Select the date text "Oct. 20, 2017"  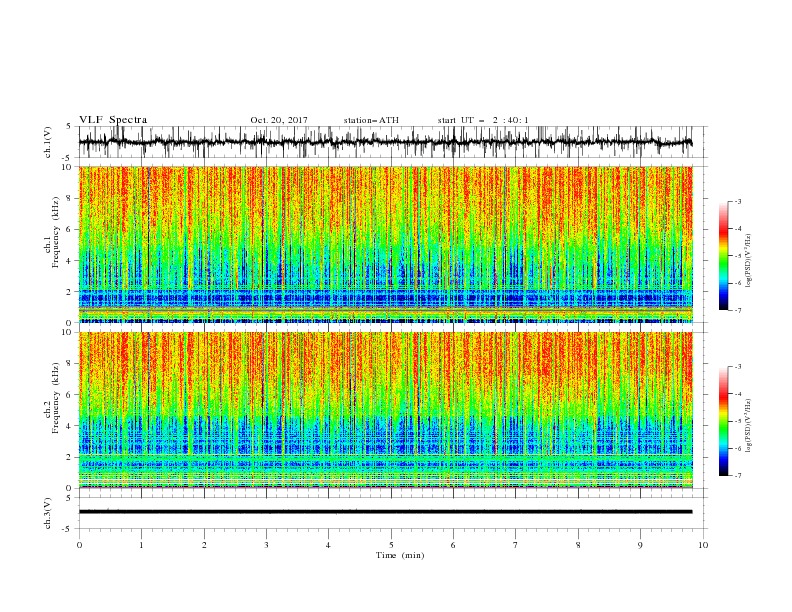click(279, 120)
